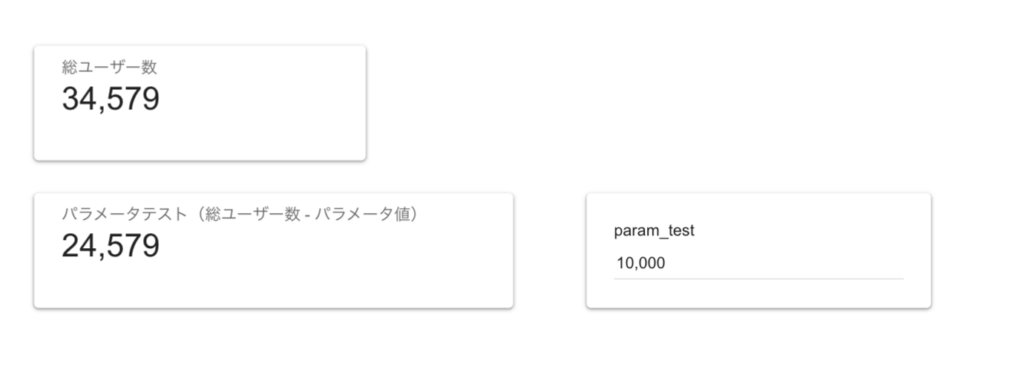1024x367 pixels.
Task: Click the param_test input field showing 10,000
Action: [x=758, y=264]
